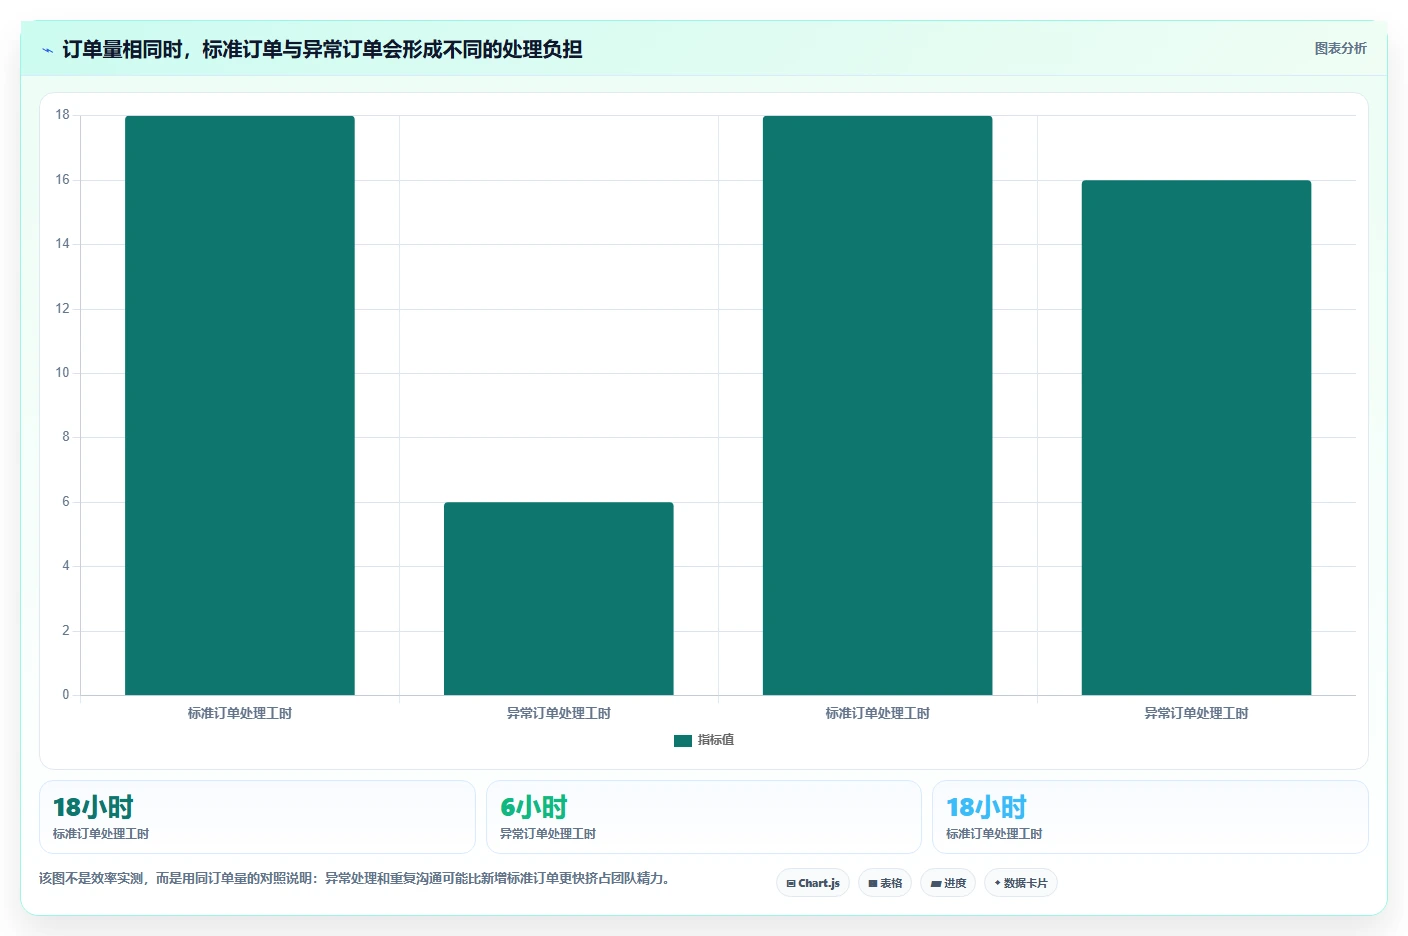Viewport: 1408px width, 936px height.
Task: Select the 进度 chip
Action: [x=948, y=883]
